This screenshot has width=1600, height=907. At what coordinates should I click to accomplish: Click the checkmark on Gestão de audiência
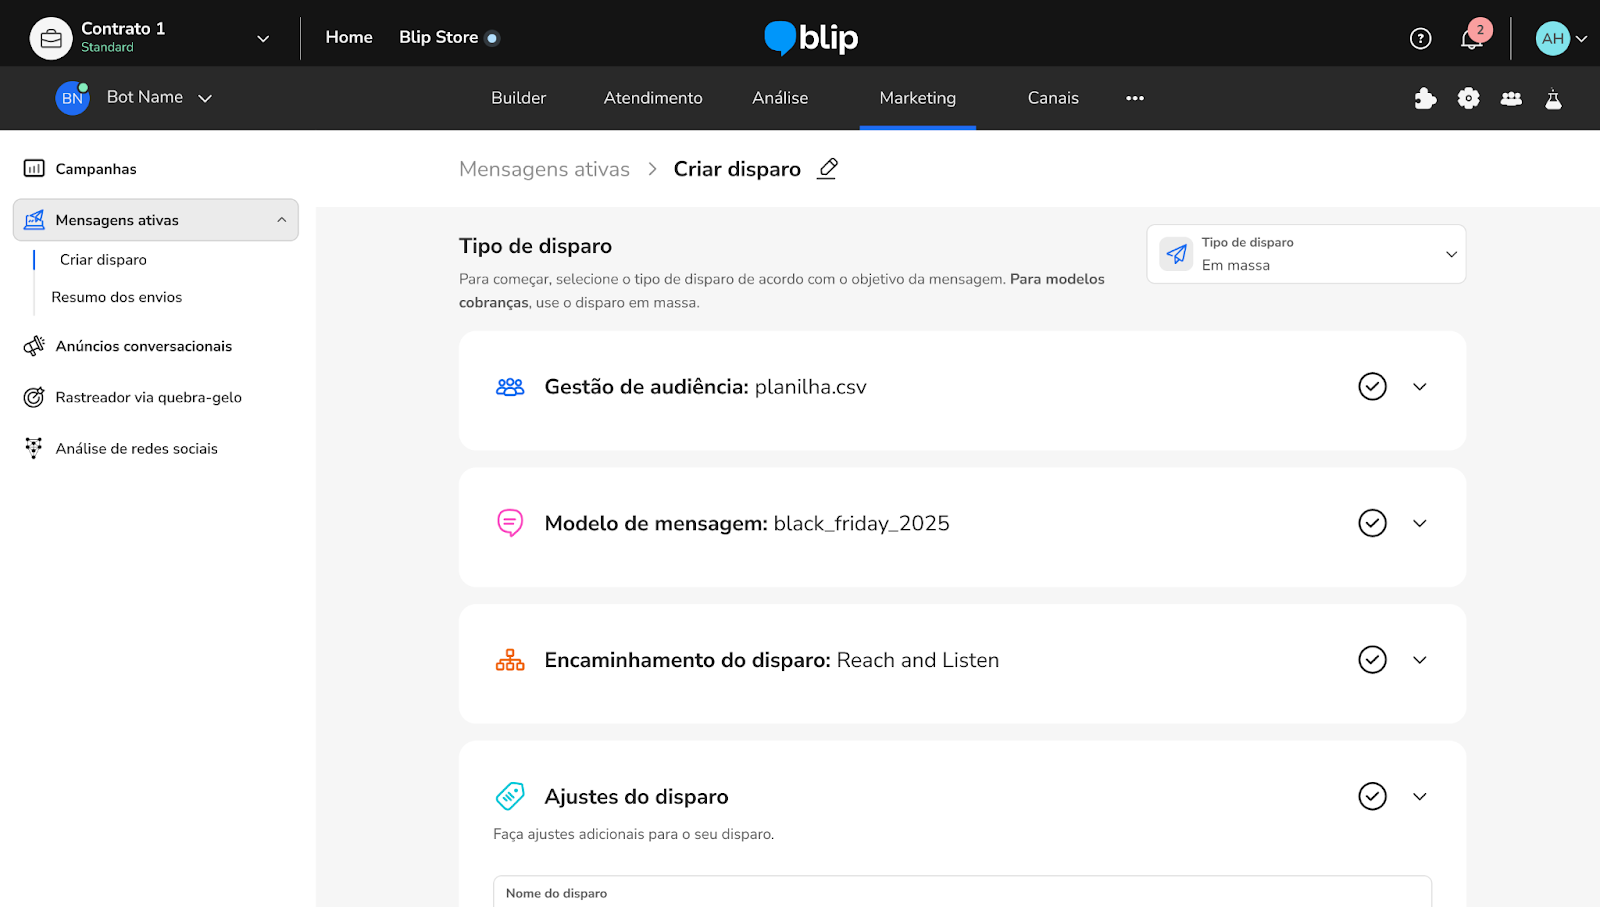click(x=1372, y=387)
